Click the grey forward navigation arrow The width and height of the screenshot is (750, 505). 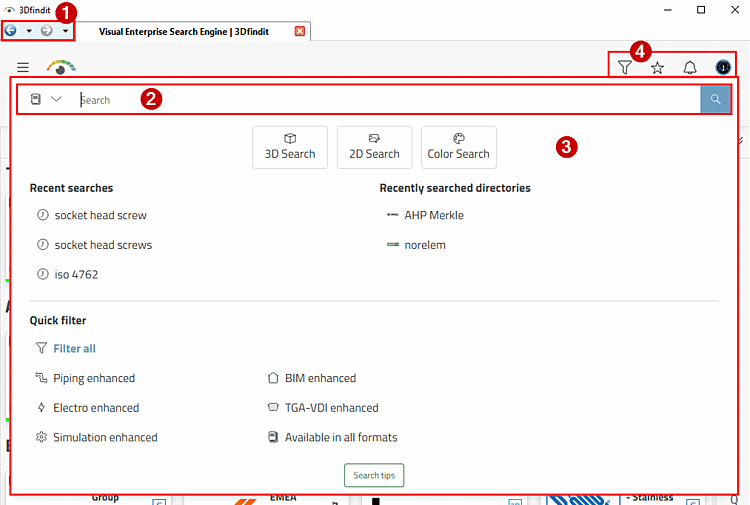point(46,31)
